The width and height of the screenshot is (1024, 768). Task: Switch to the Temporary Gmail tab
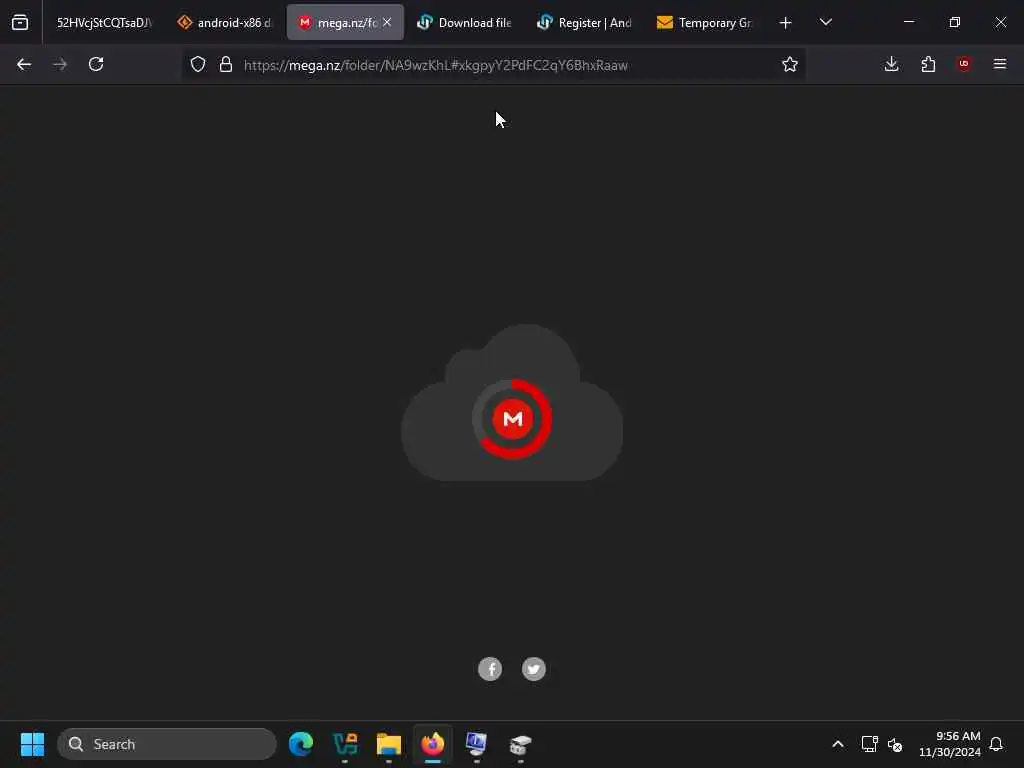point(705,22)
